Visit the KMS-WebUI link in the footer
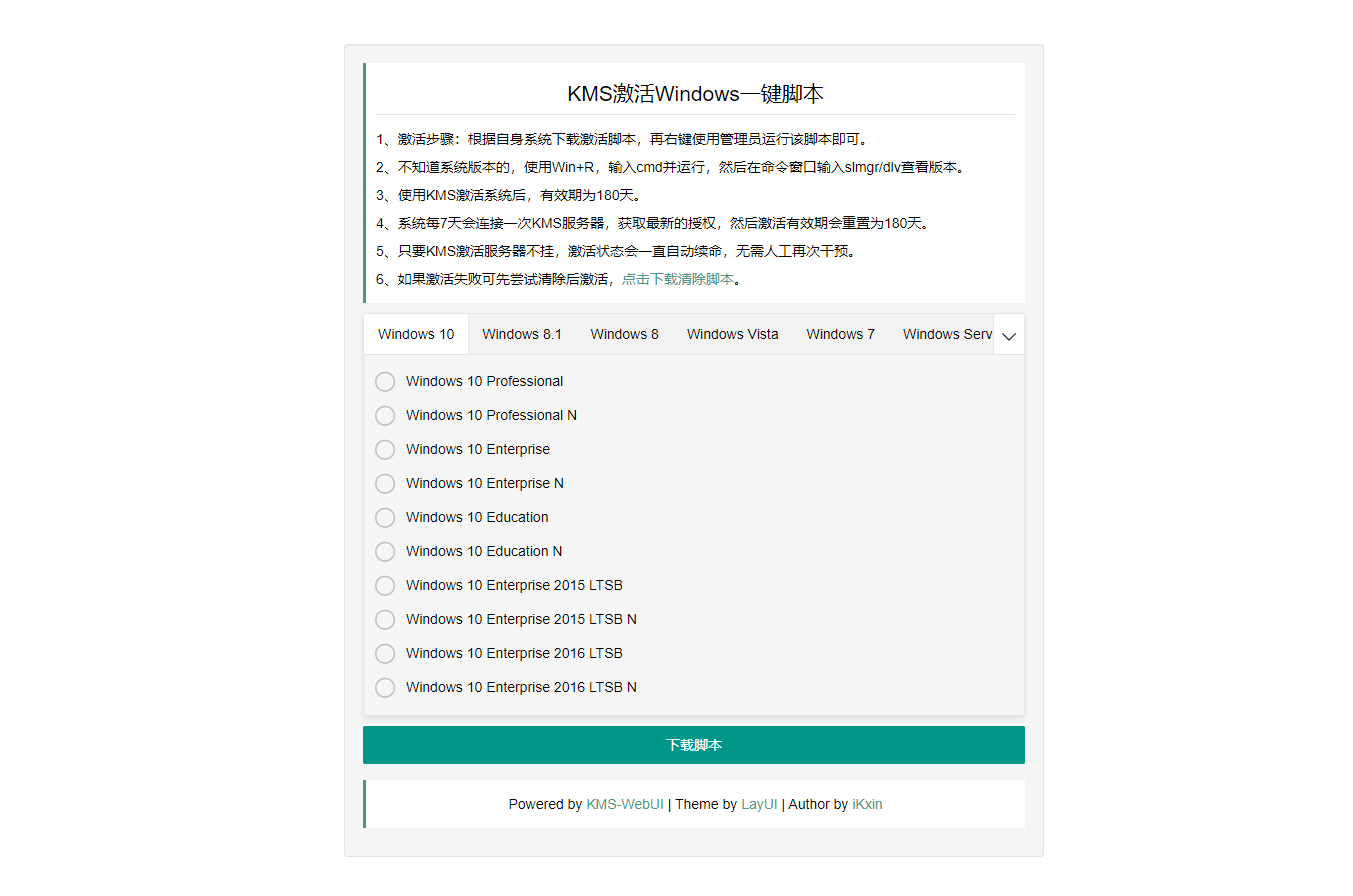This screenshot has height=896, width=1353. pyautogui.click(x=625, y=804)
